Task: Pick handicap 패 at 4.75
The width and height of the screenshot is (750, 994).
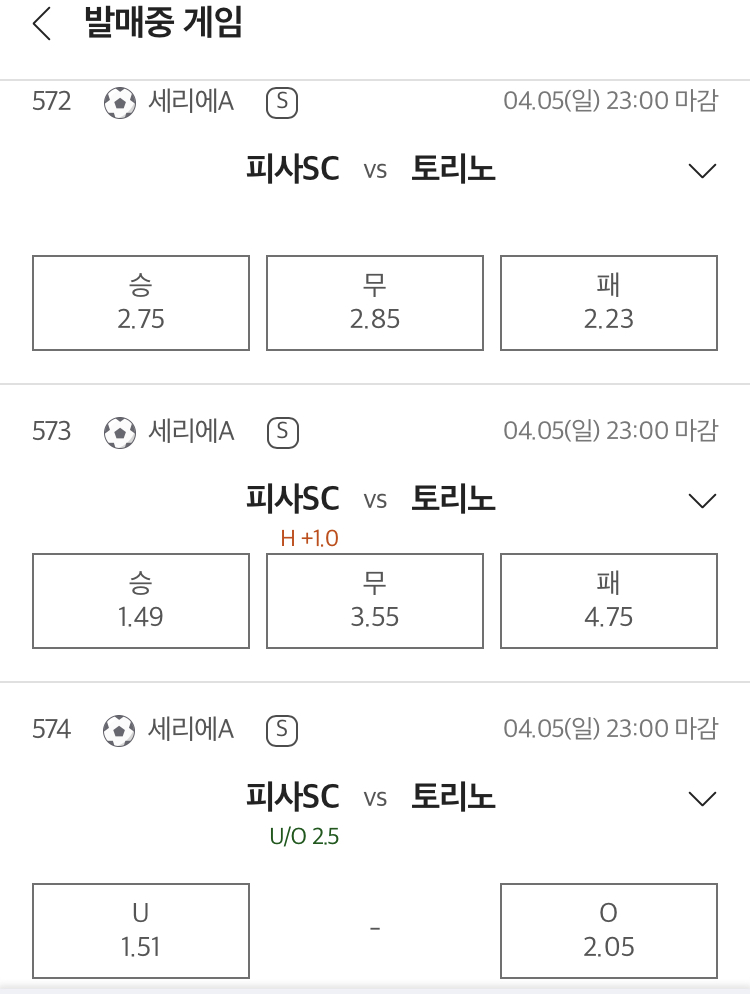Action: tap(609, 601)
